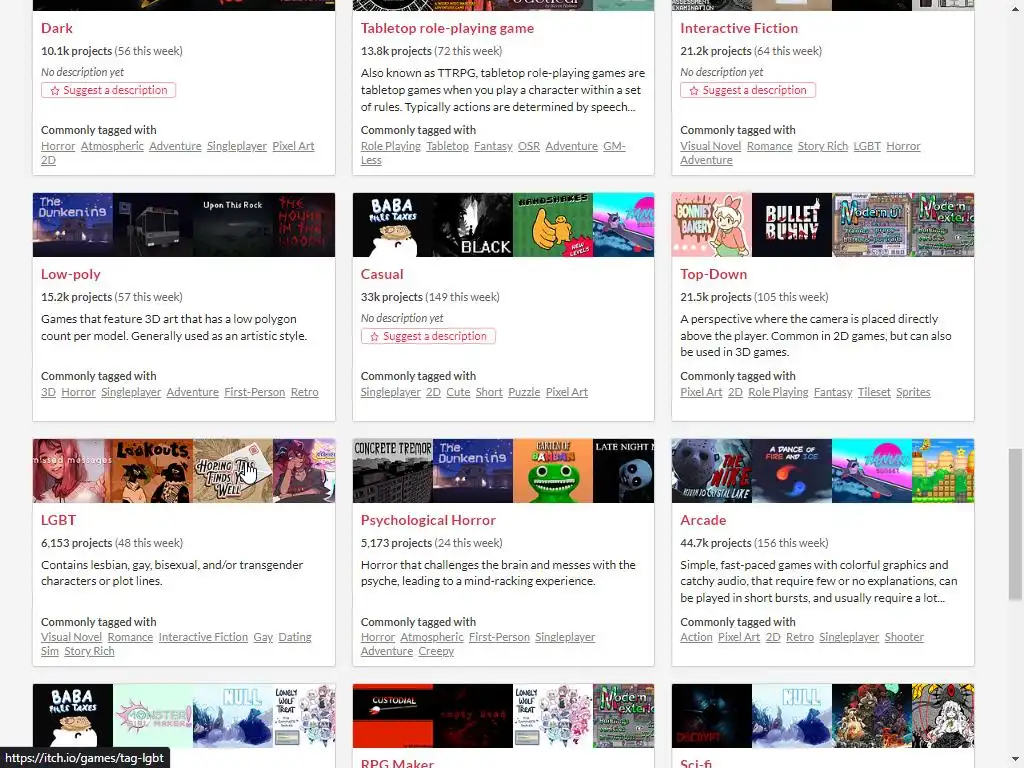
Task: Open the RPG Maker tag heading
Action: coord(397,763)
